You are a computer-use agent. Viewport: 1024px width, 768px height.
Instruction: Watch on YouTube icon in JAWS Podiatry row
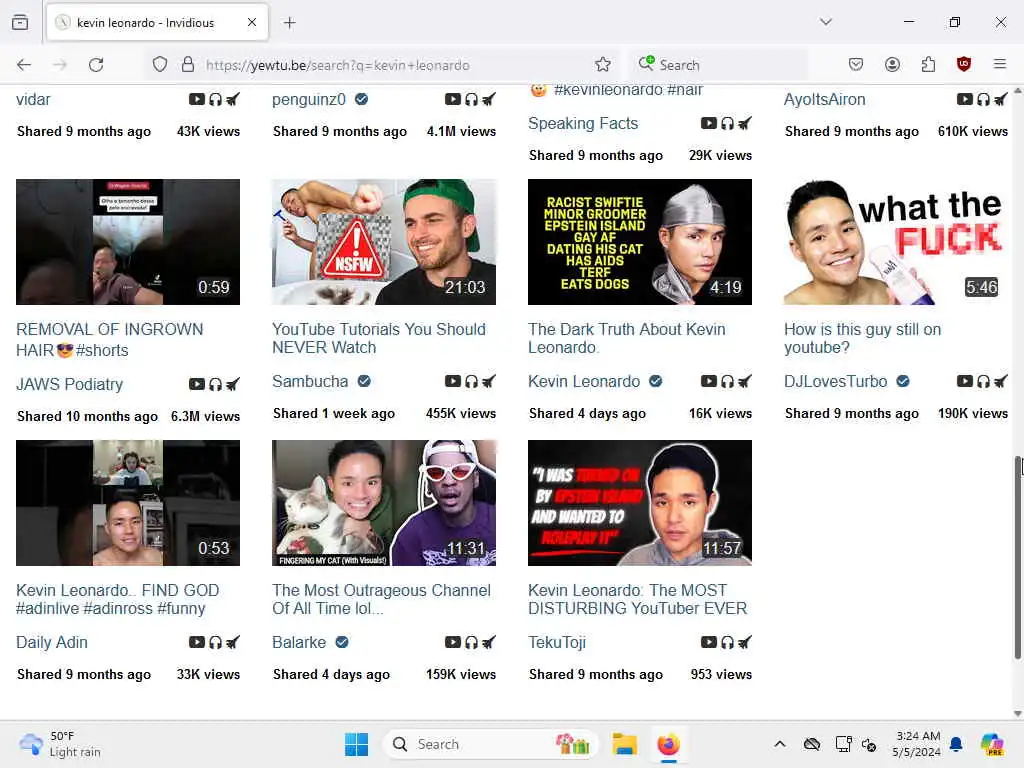pyautogui.click(x=197, y=384)
